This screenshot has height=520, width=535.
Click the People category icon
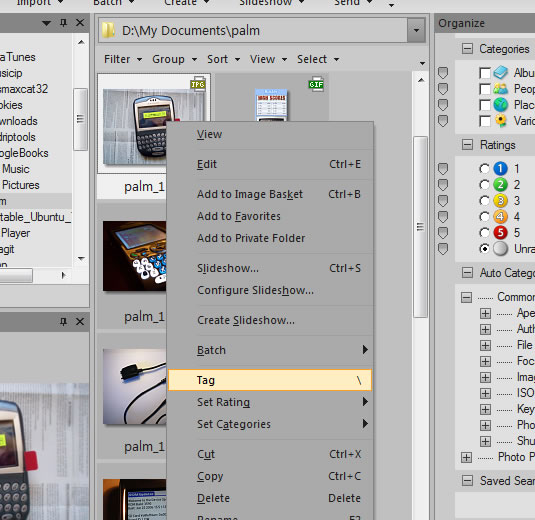(501, 89)
